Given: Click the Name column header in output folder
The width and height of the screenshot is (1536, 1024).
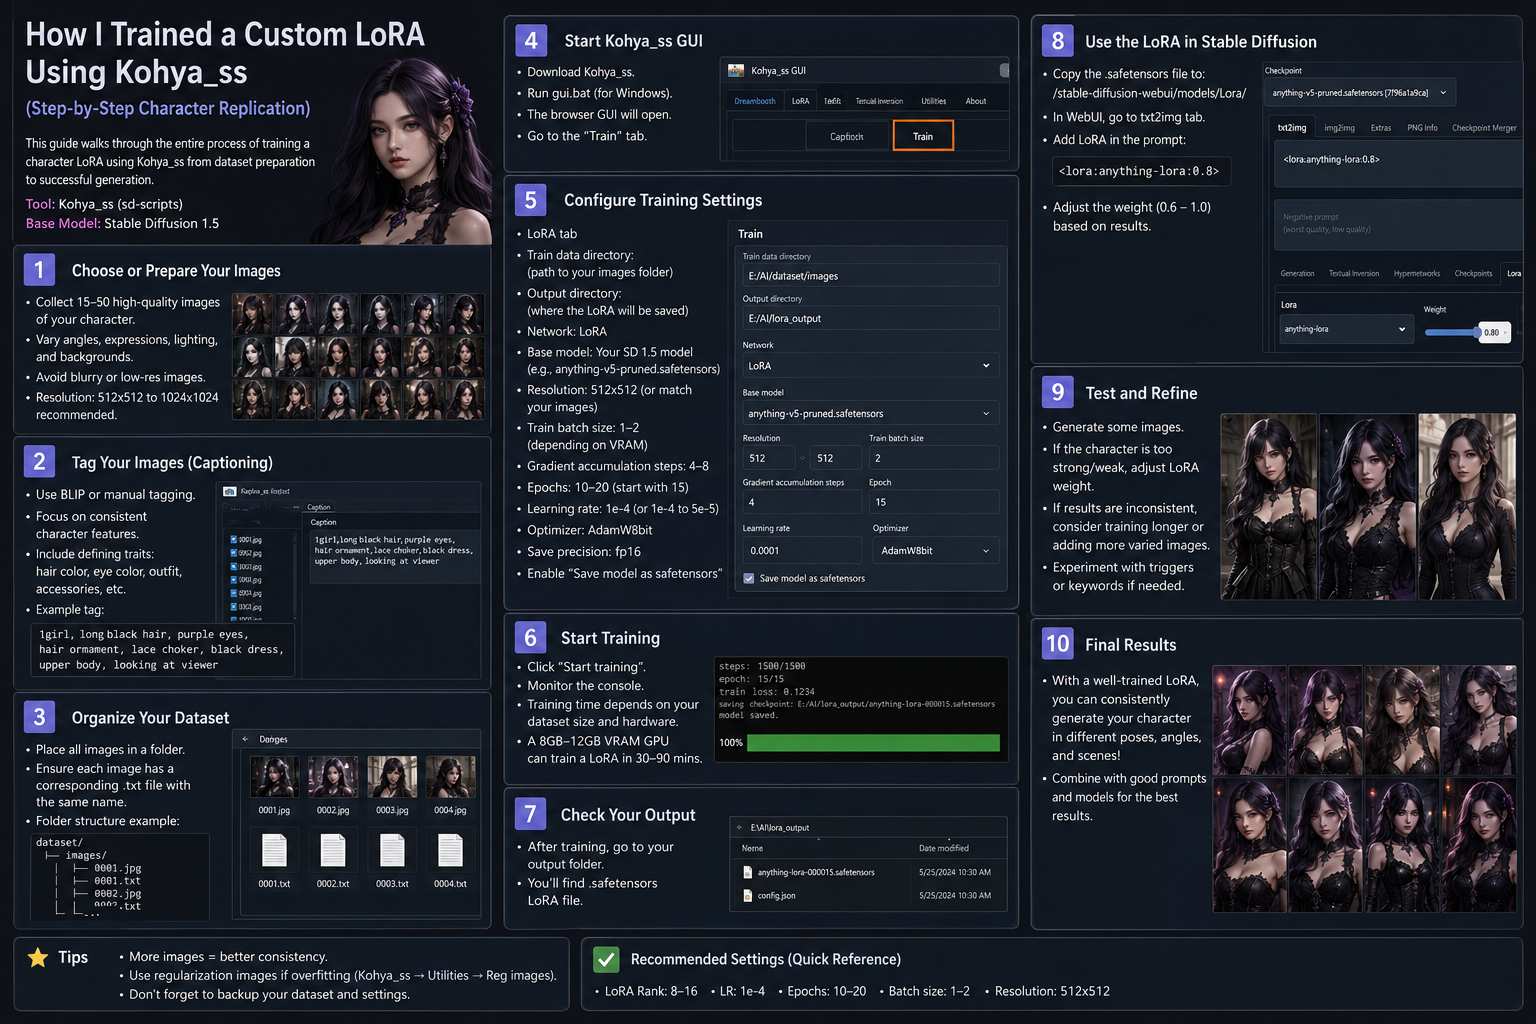Looking at the screenshot, I should (752, 848).
